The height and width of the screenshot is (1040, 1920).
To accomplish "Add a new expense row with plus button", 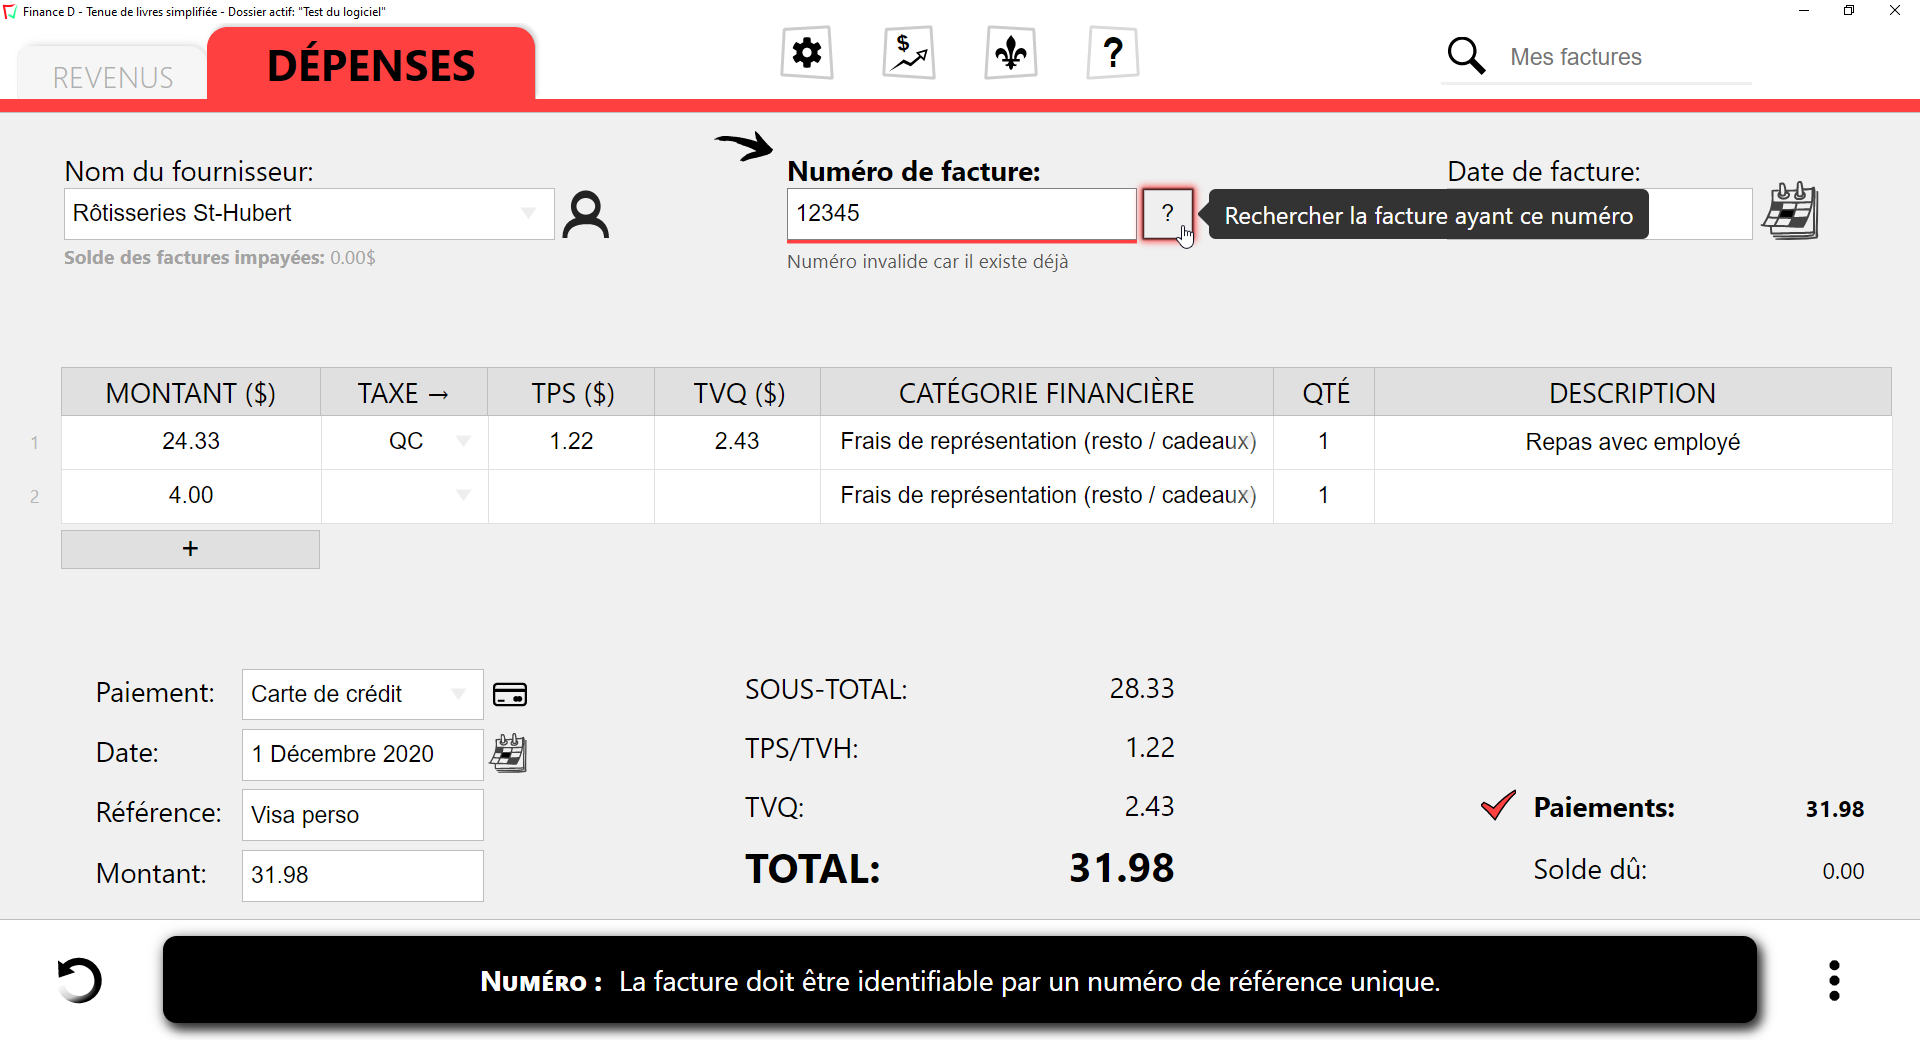I will pos(190,549).
